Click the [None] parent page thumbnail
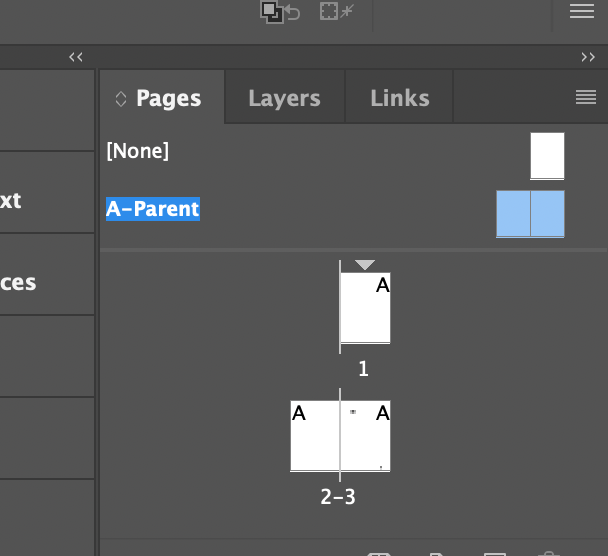The image size is (608, 556). point(547,156)
